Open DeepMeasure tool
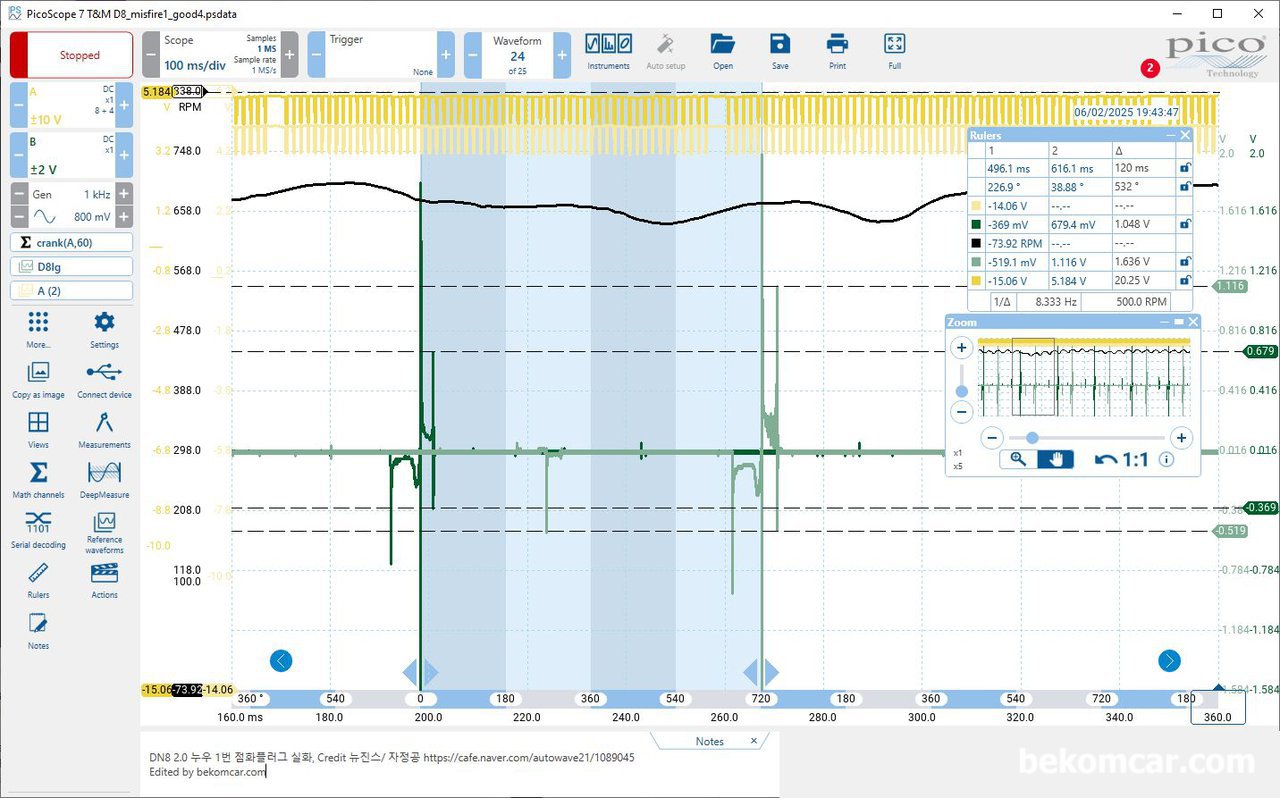 (x=104, y=479)
